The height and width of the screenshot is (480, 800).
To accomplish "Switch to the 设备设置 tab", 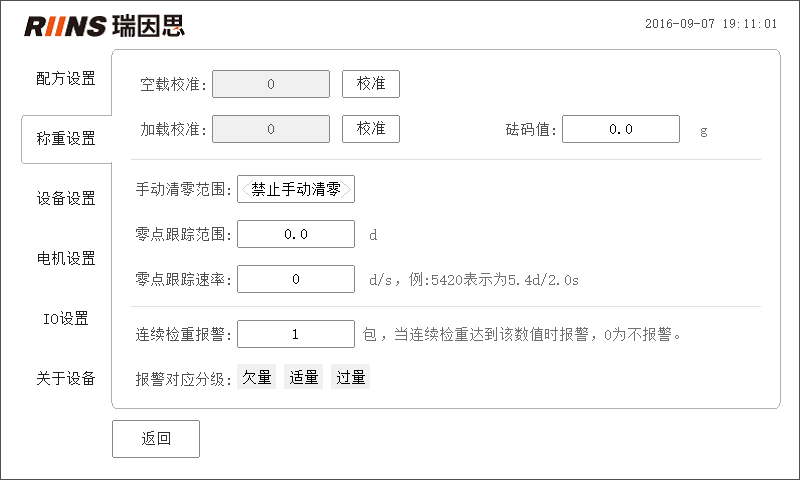I will coord(66,198).
